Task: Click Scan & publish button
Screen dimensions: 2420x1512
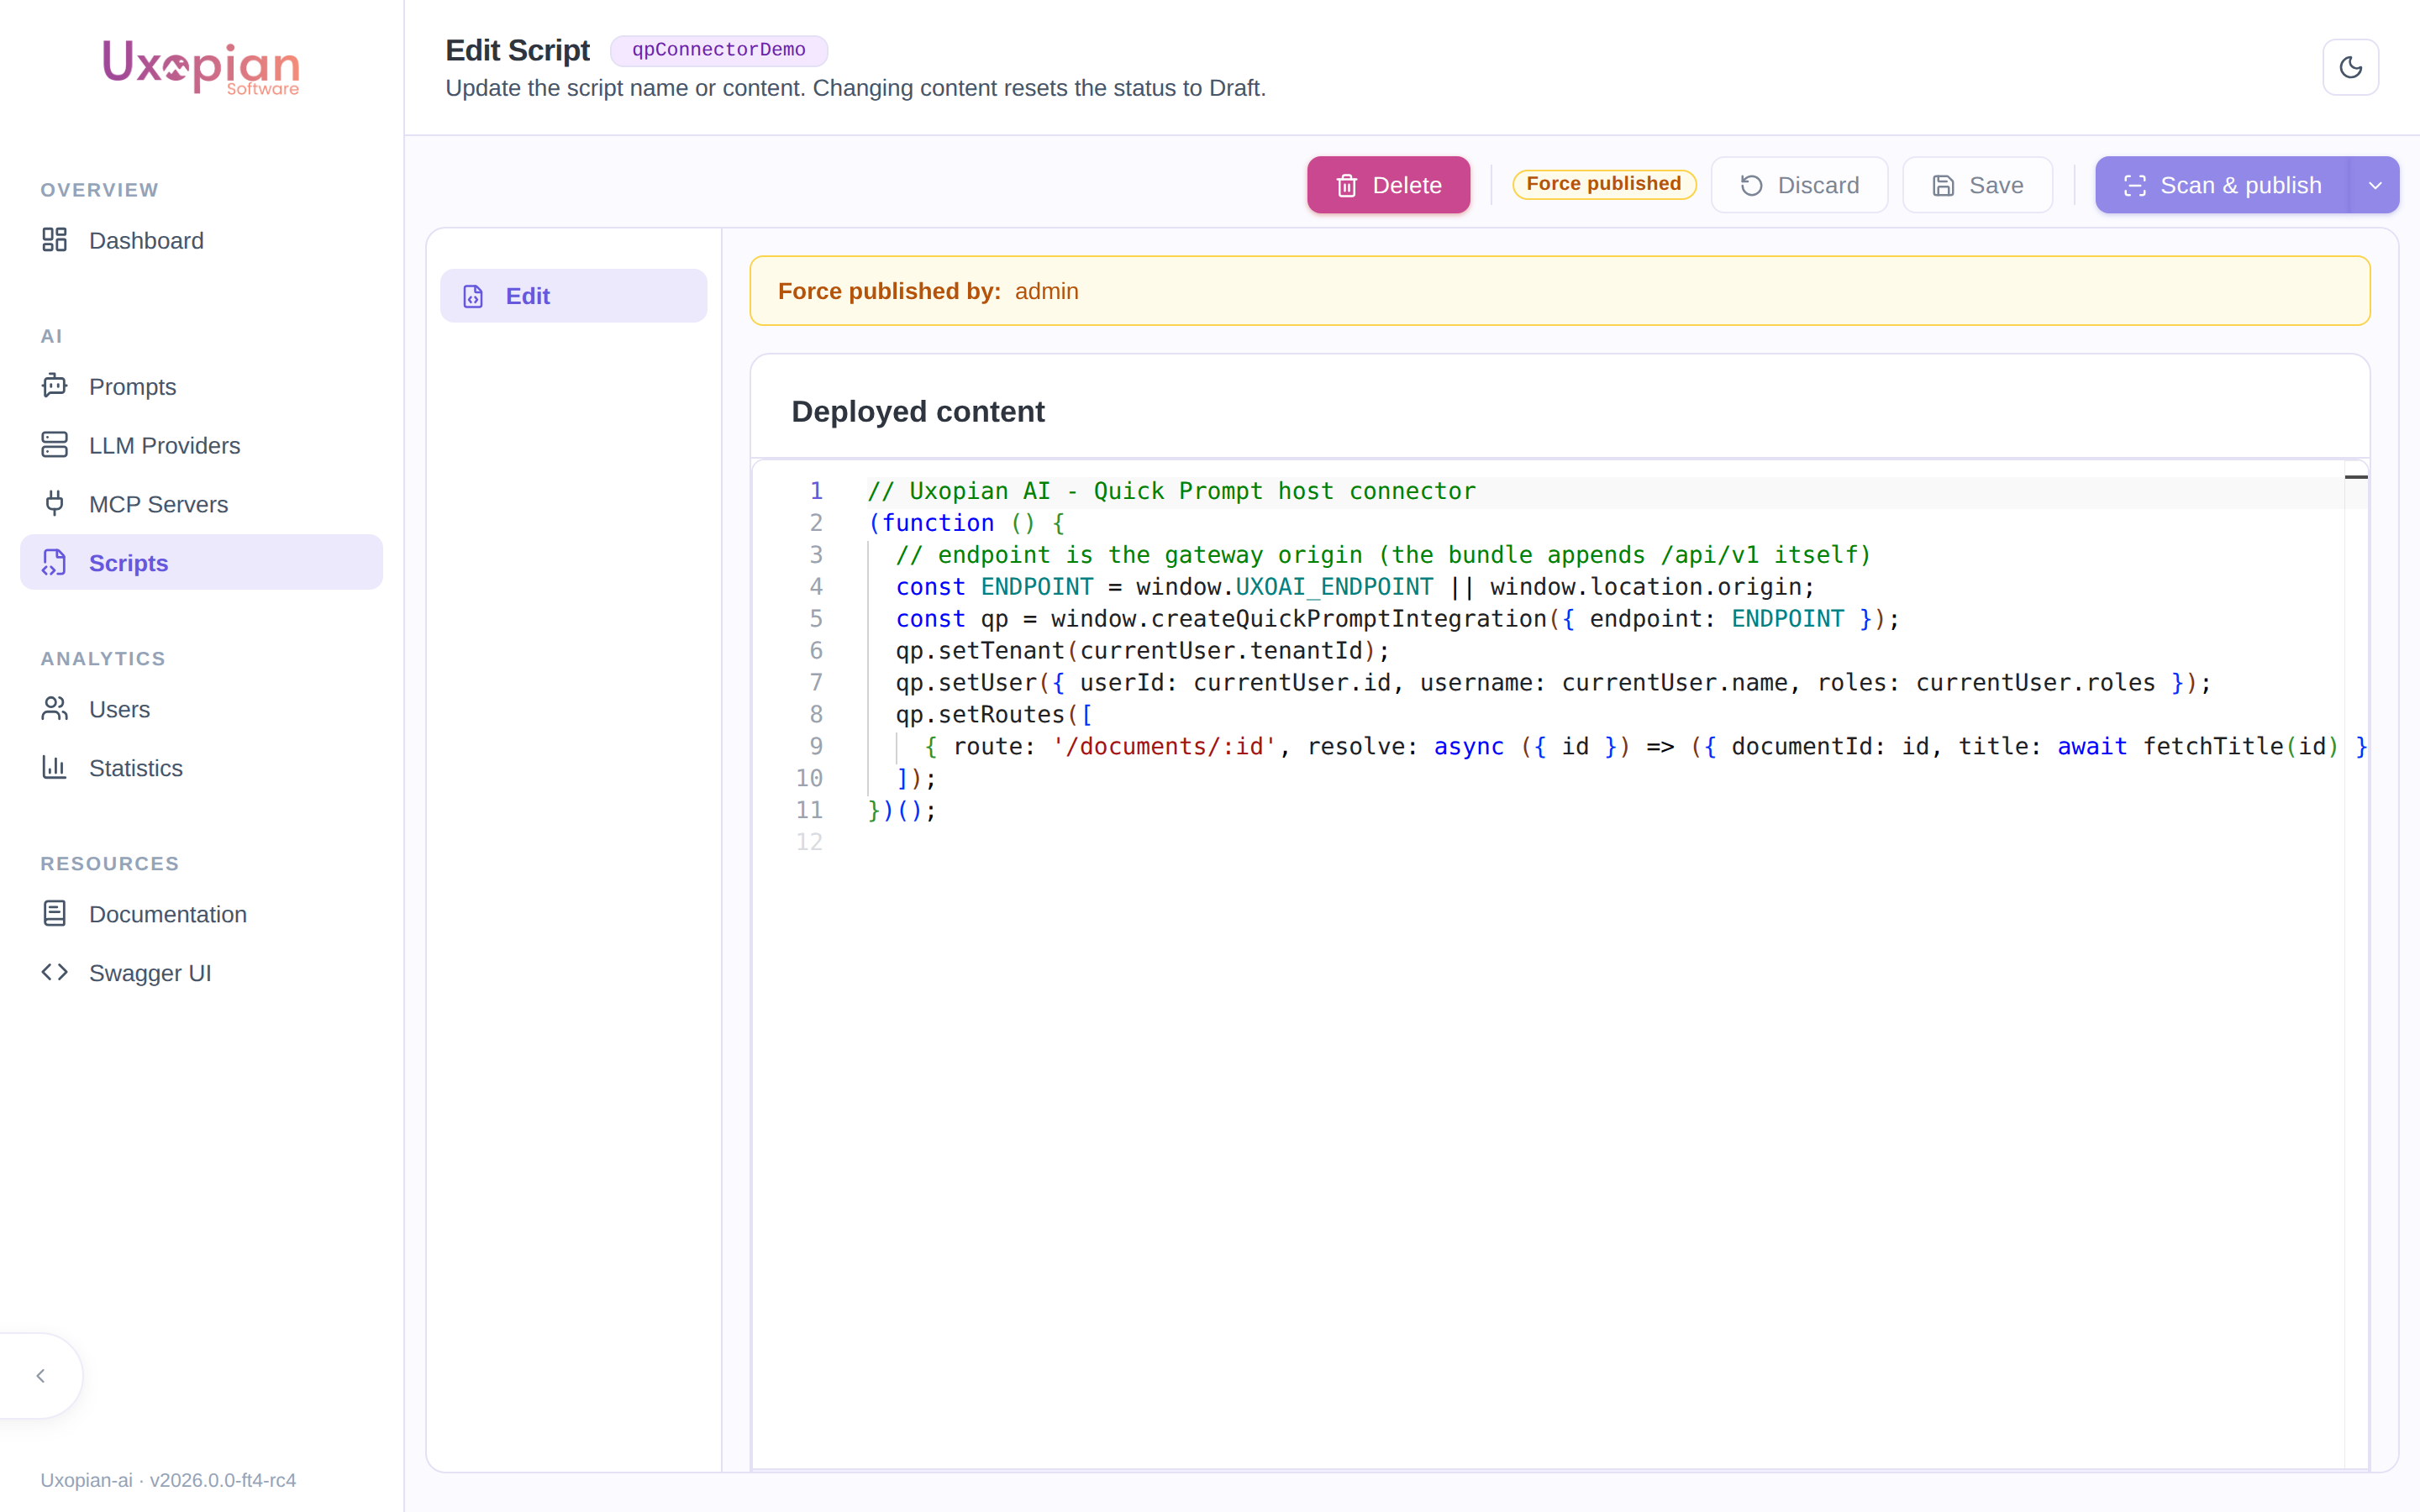Action: 2222,185
